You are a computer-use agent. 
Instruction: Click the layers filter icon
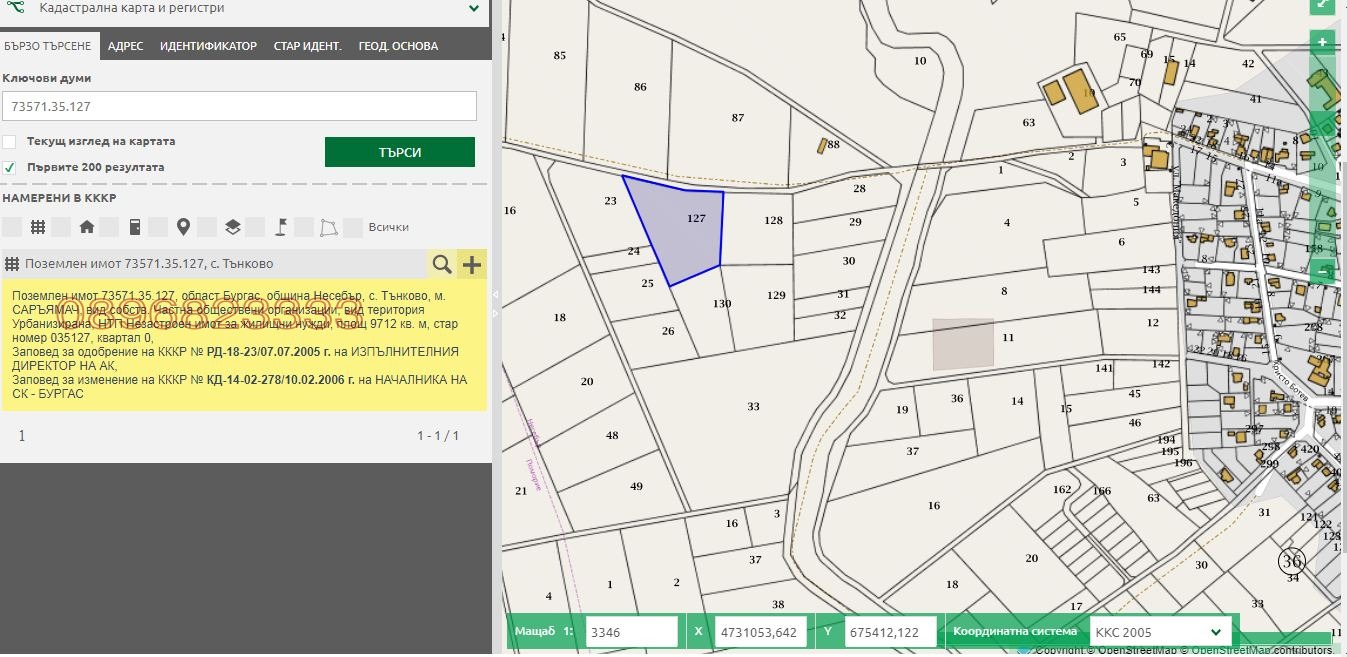click(x=232, y=227)
